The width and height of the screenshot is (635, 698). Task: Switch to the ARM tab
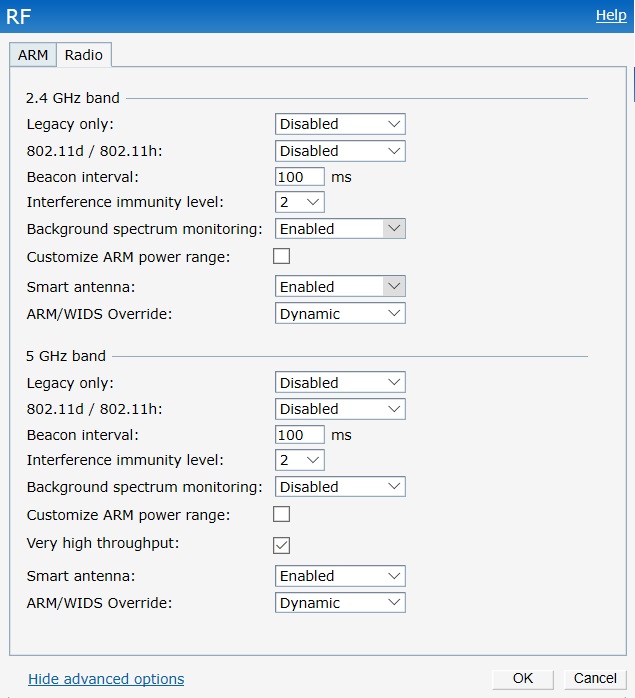click(33, 55)
